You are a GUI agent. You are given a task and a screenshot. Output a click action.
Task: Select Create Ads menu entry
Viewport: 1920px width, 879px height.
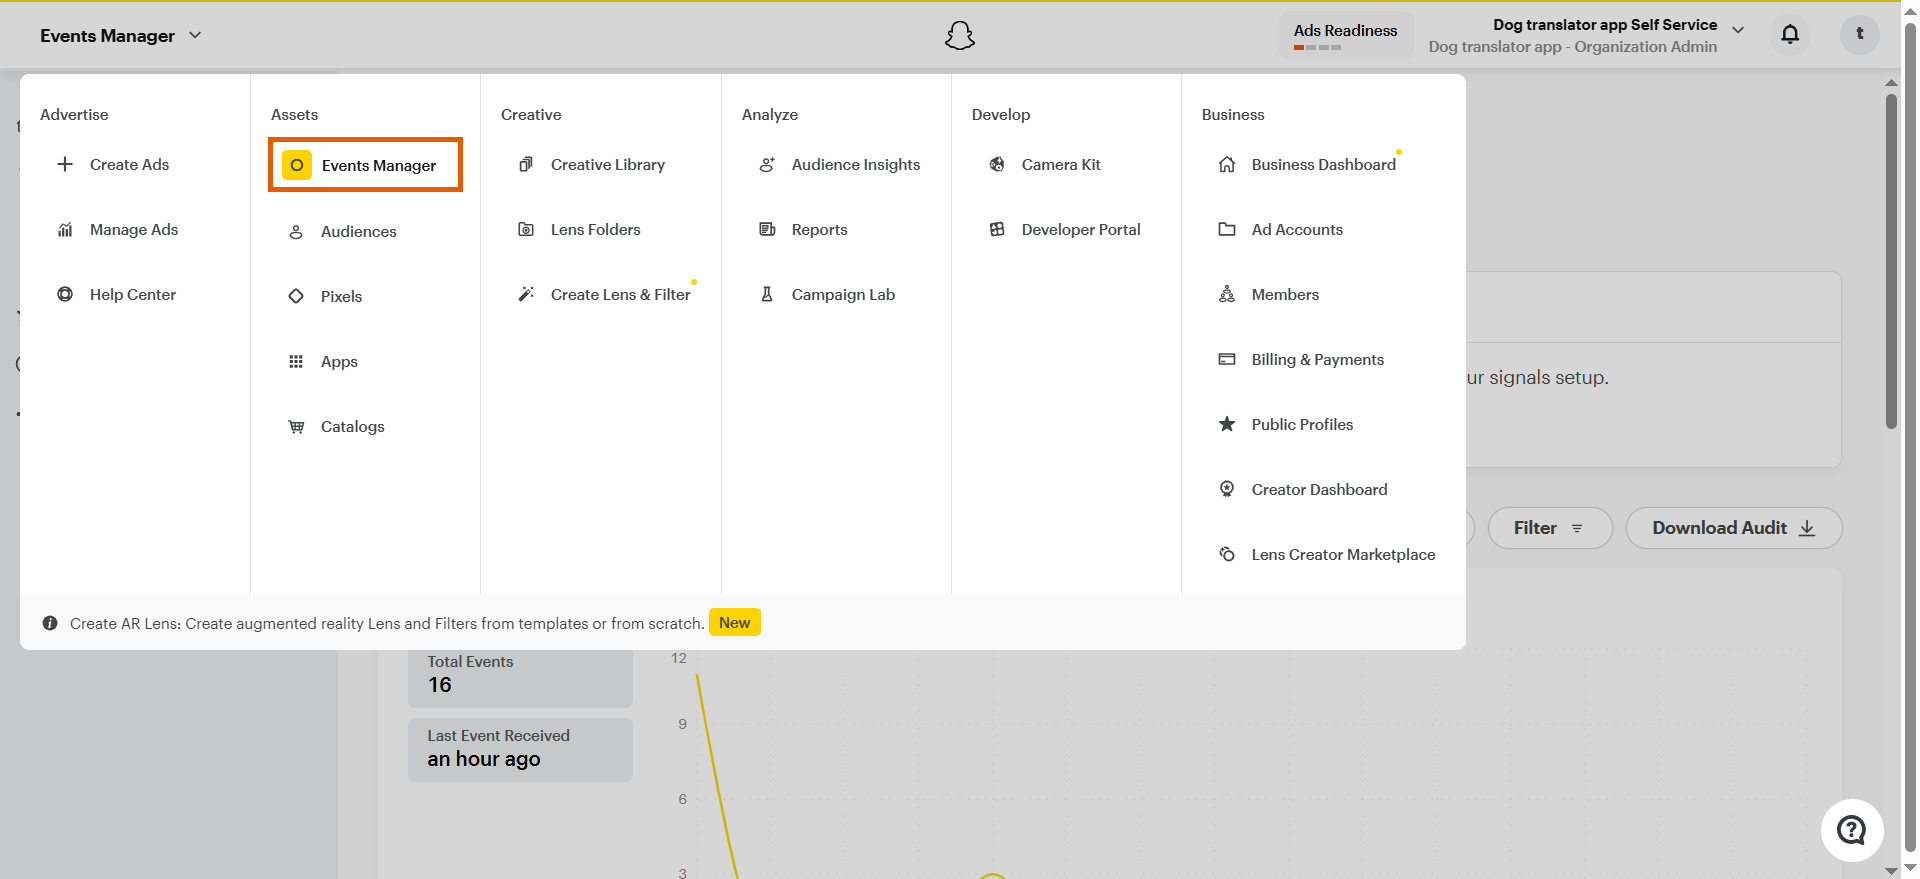point(129,164)
